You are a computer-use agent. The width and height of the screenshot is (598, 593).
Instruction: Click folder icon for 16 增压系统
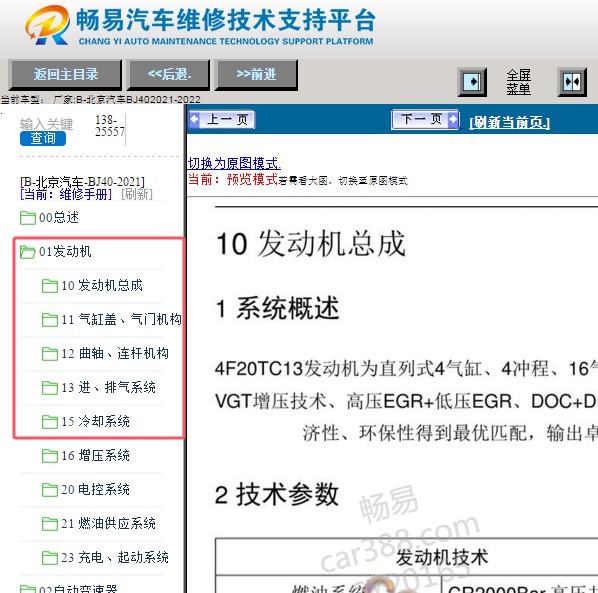click(x=50, y=455)
